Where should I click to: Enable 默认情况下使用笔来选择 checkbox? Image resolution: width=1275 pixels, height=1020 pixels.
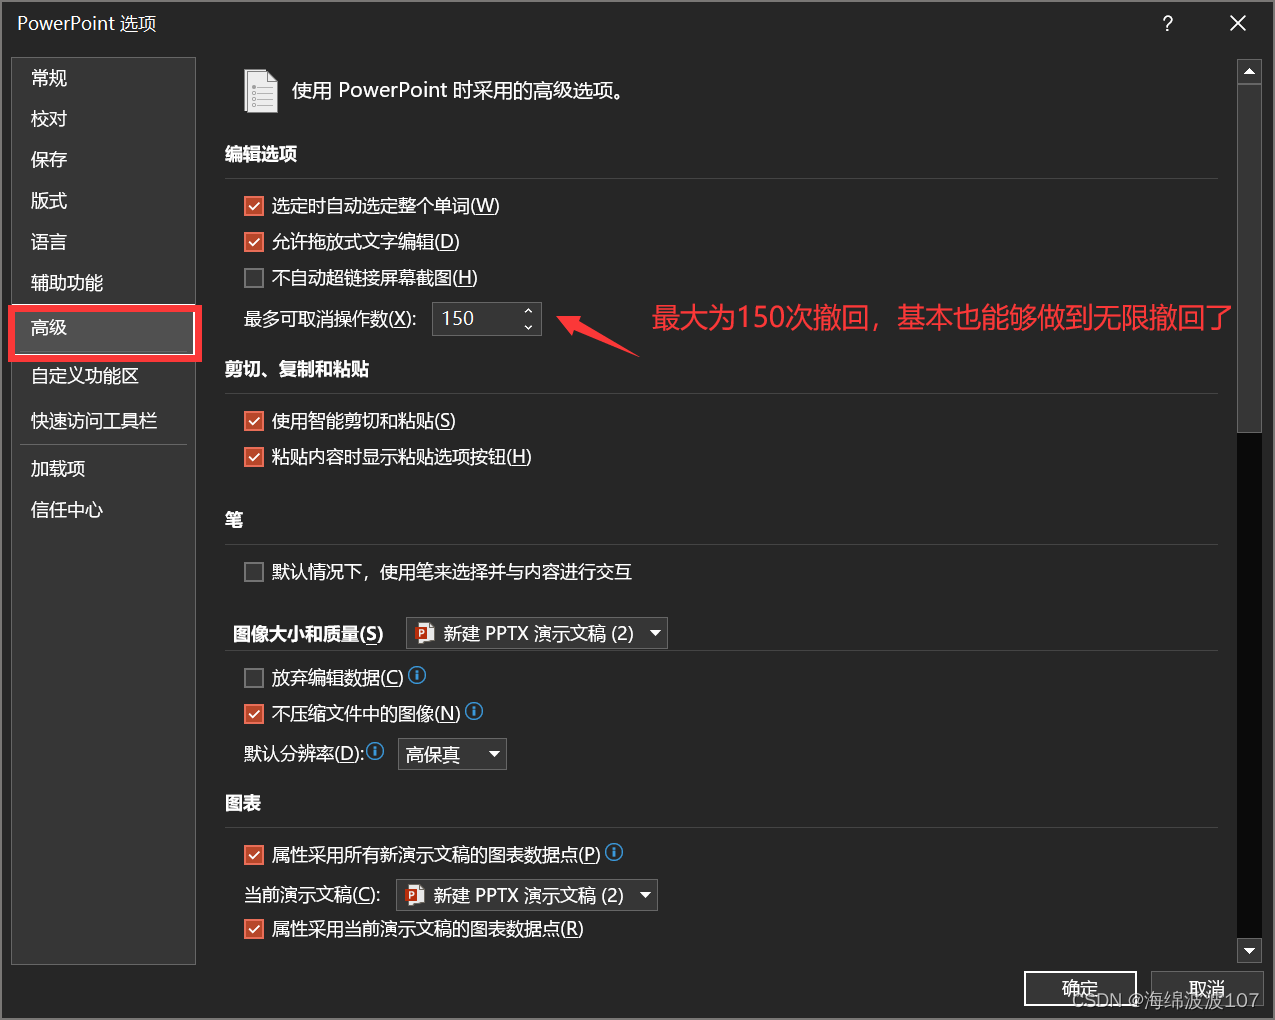tap(254, 572)
